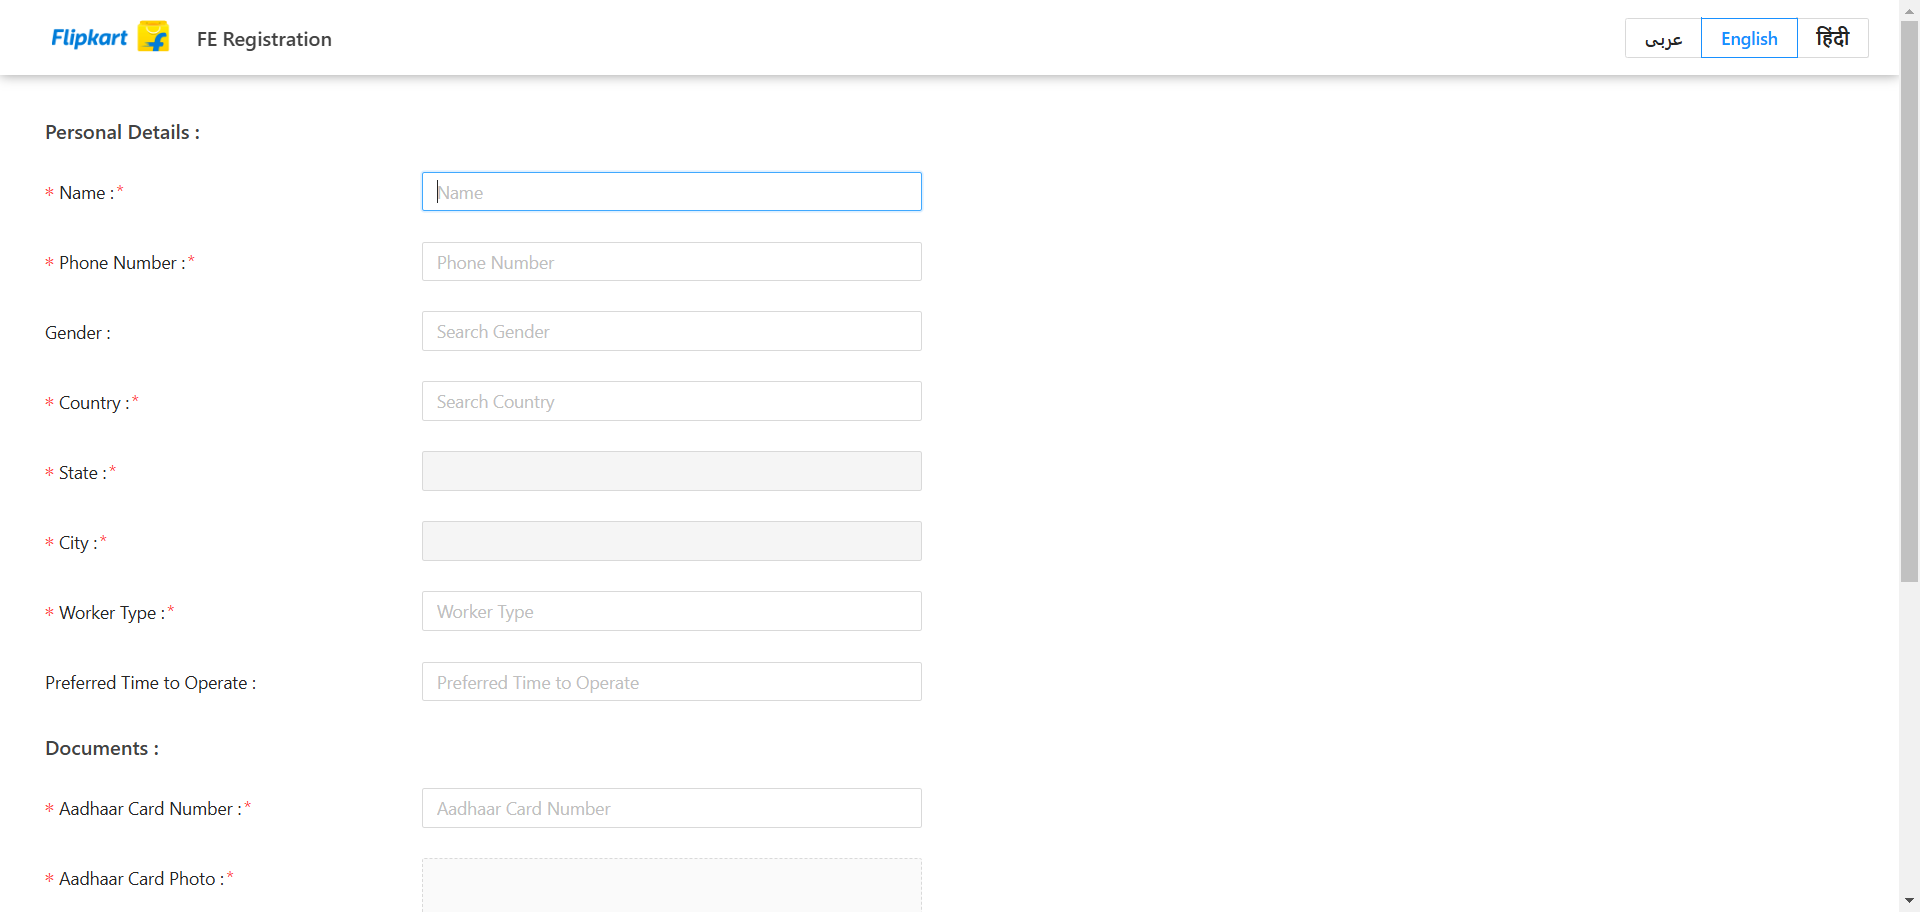Click the scrollbar down arrow
Screen dimensions: 1920x912
[1909, 901]
